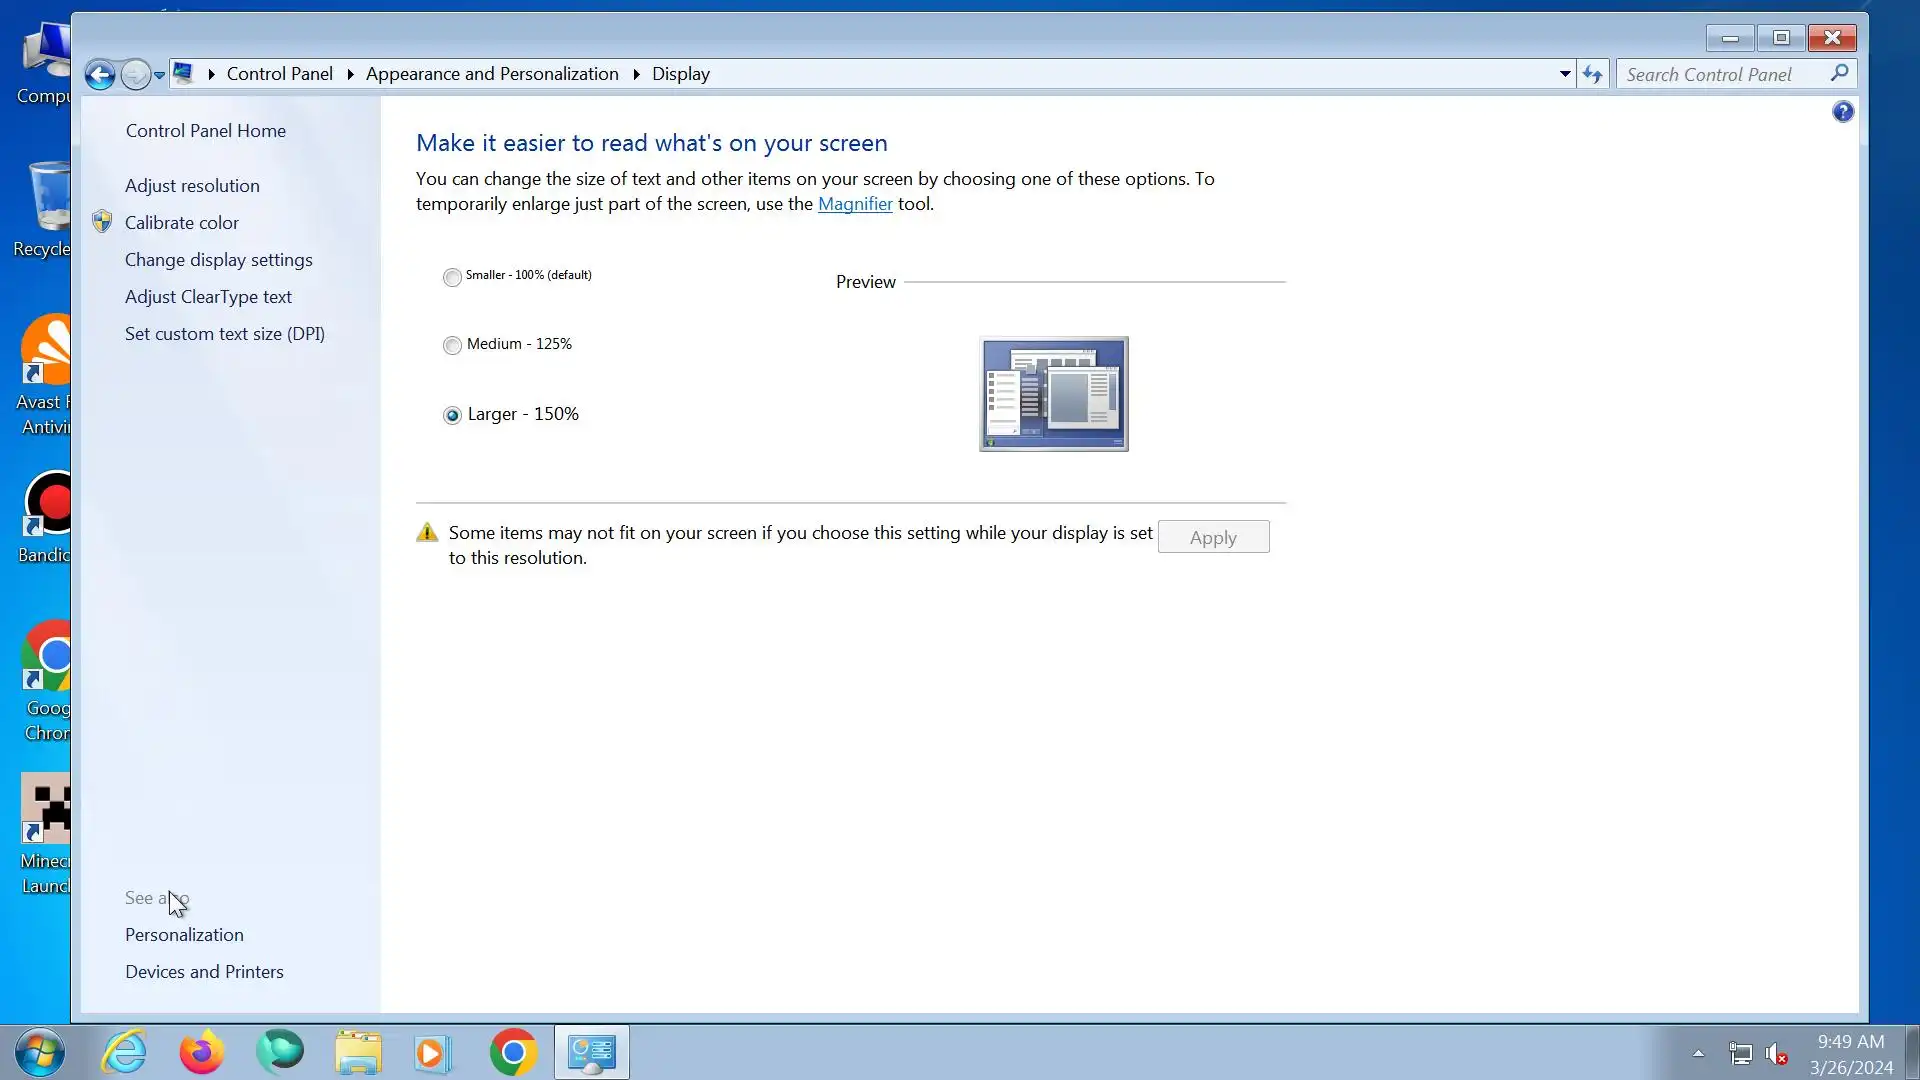Click the Help question mark icon
The image size is (1920, 1080).
pos(1842,112)
